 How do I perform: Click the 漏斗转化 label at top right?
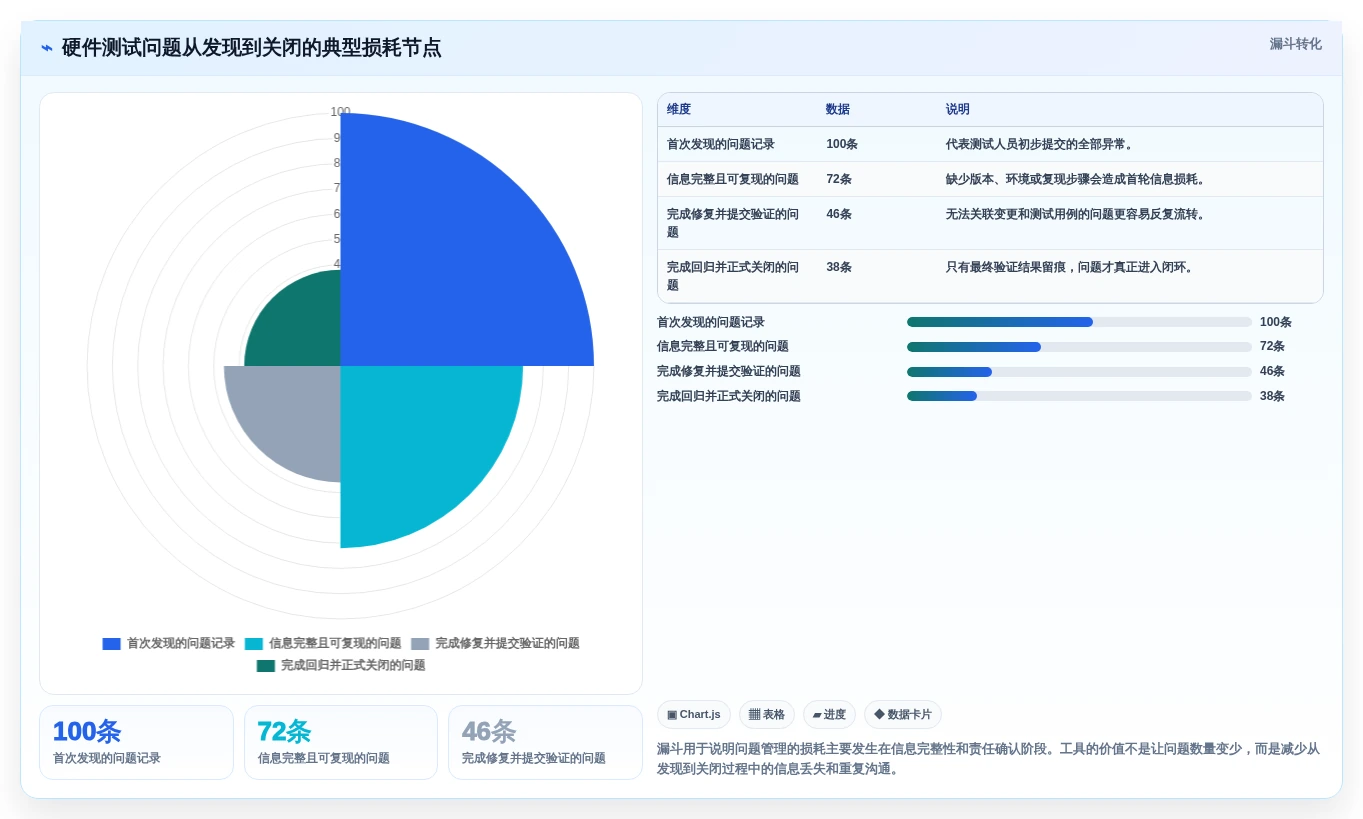1295,44
